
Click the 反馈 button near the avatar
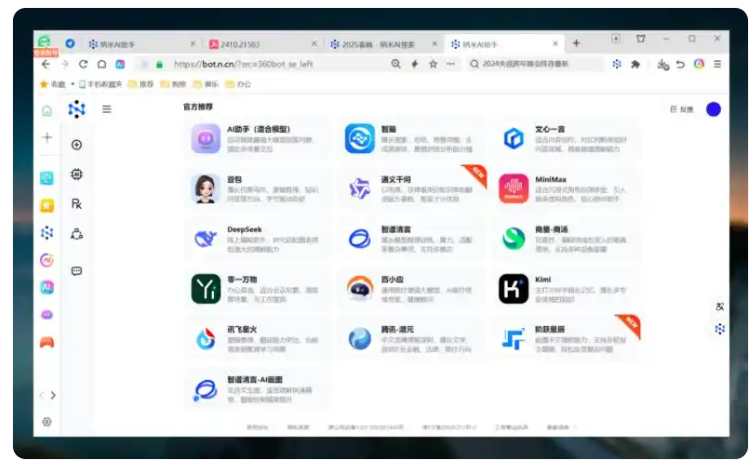click(682, 109)
